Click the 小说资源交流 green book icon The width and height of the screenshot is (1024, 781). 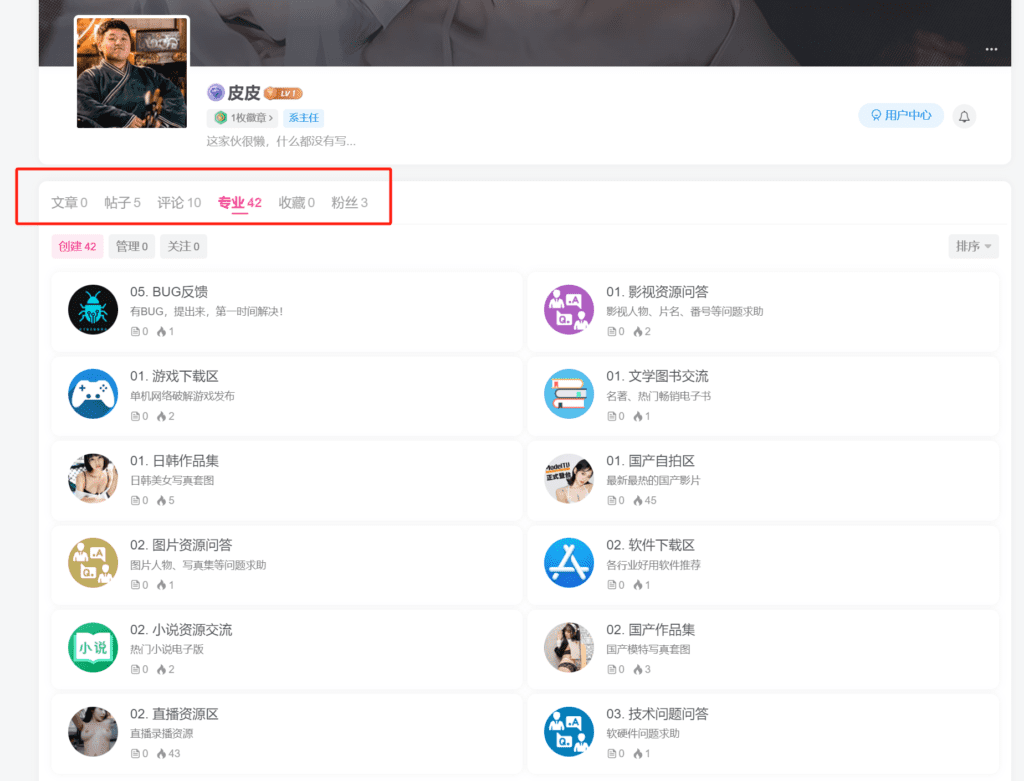92,648
